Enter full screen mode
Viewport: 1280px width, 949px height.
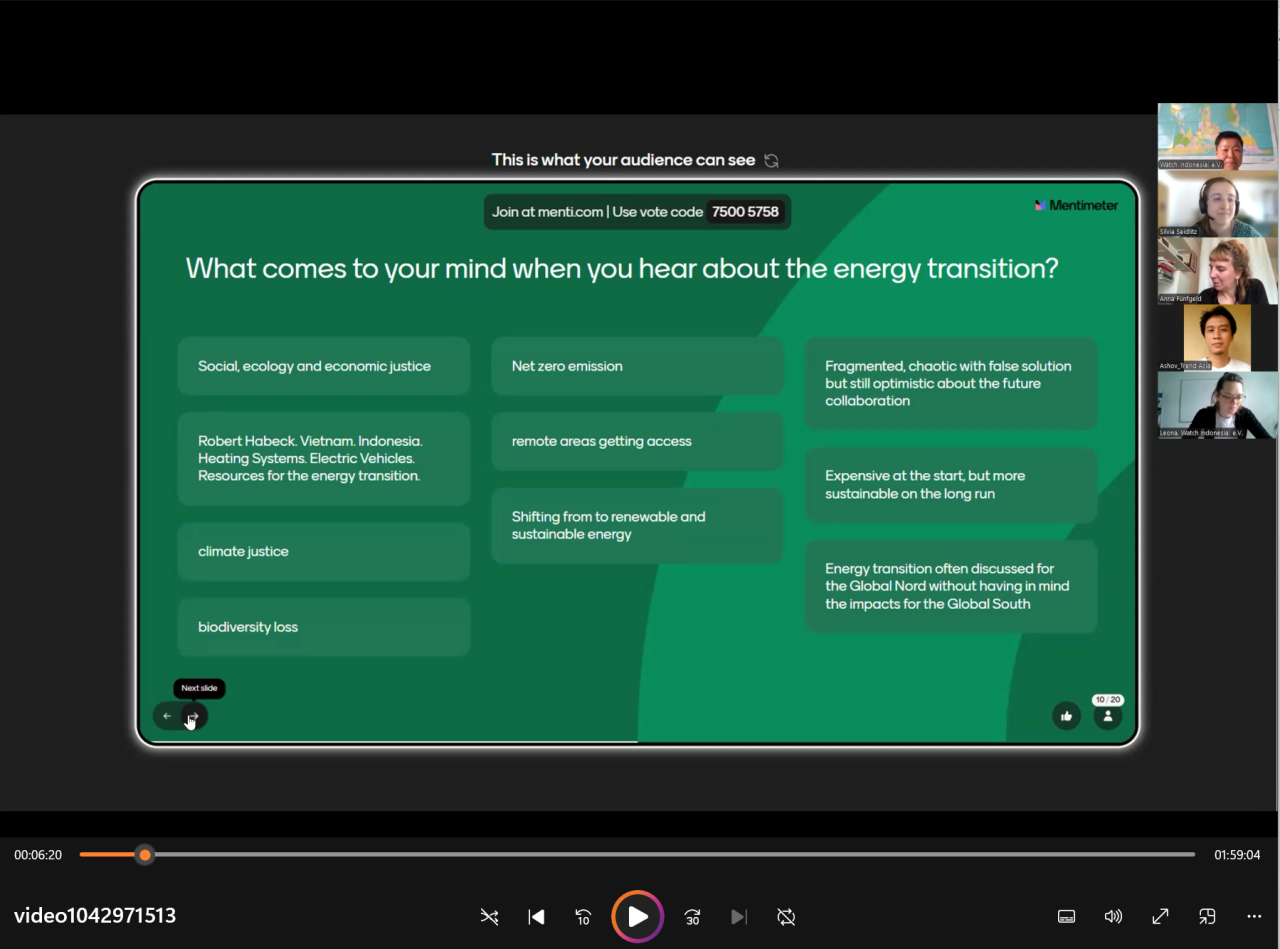pyautogui.click(x=1160, y=917)
